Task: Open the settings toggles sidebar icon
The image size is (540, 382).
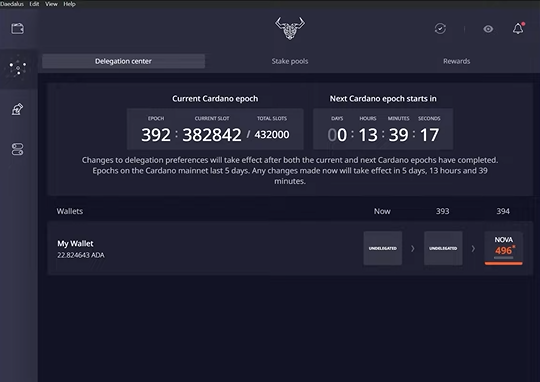Action: click(18, 149)
